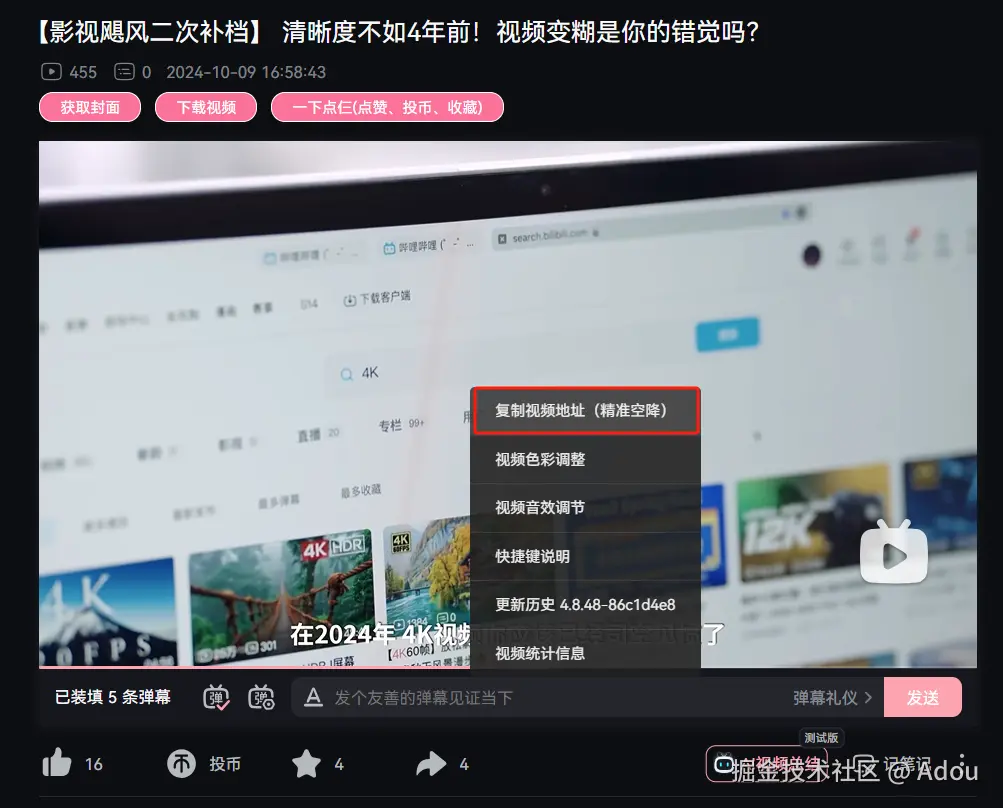Click the pink 视频笔记 测试版 icon
Viewport: 1003px width, 808px height.
click(x=723, y=764)
